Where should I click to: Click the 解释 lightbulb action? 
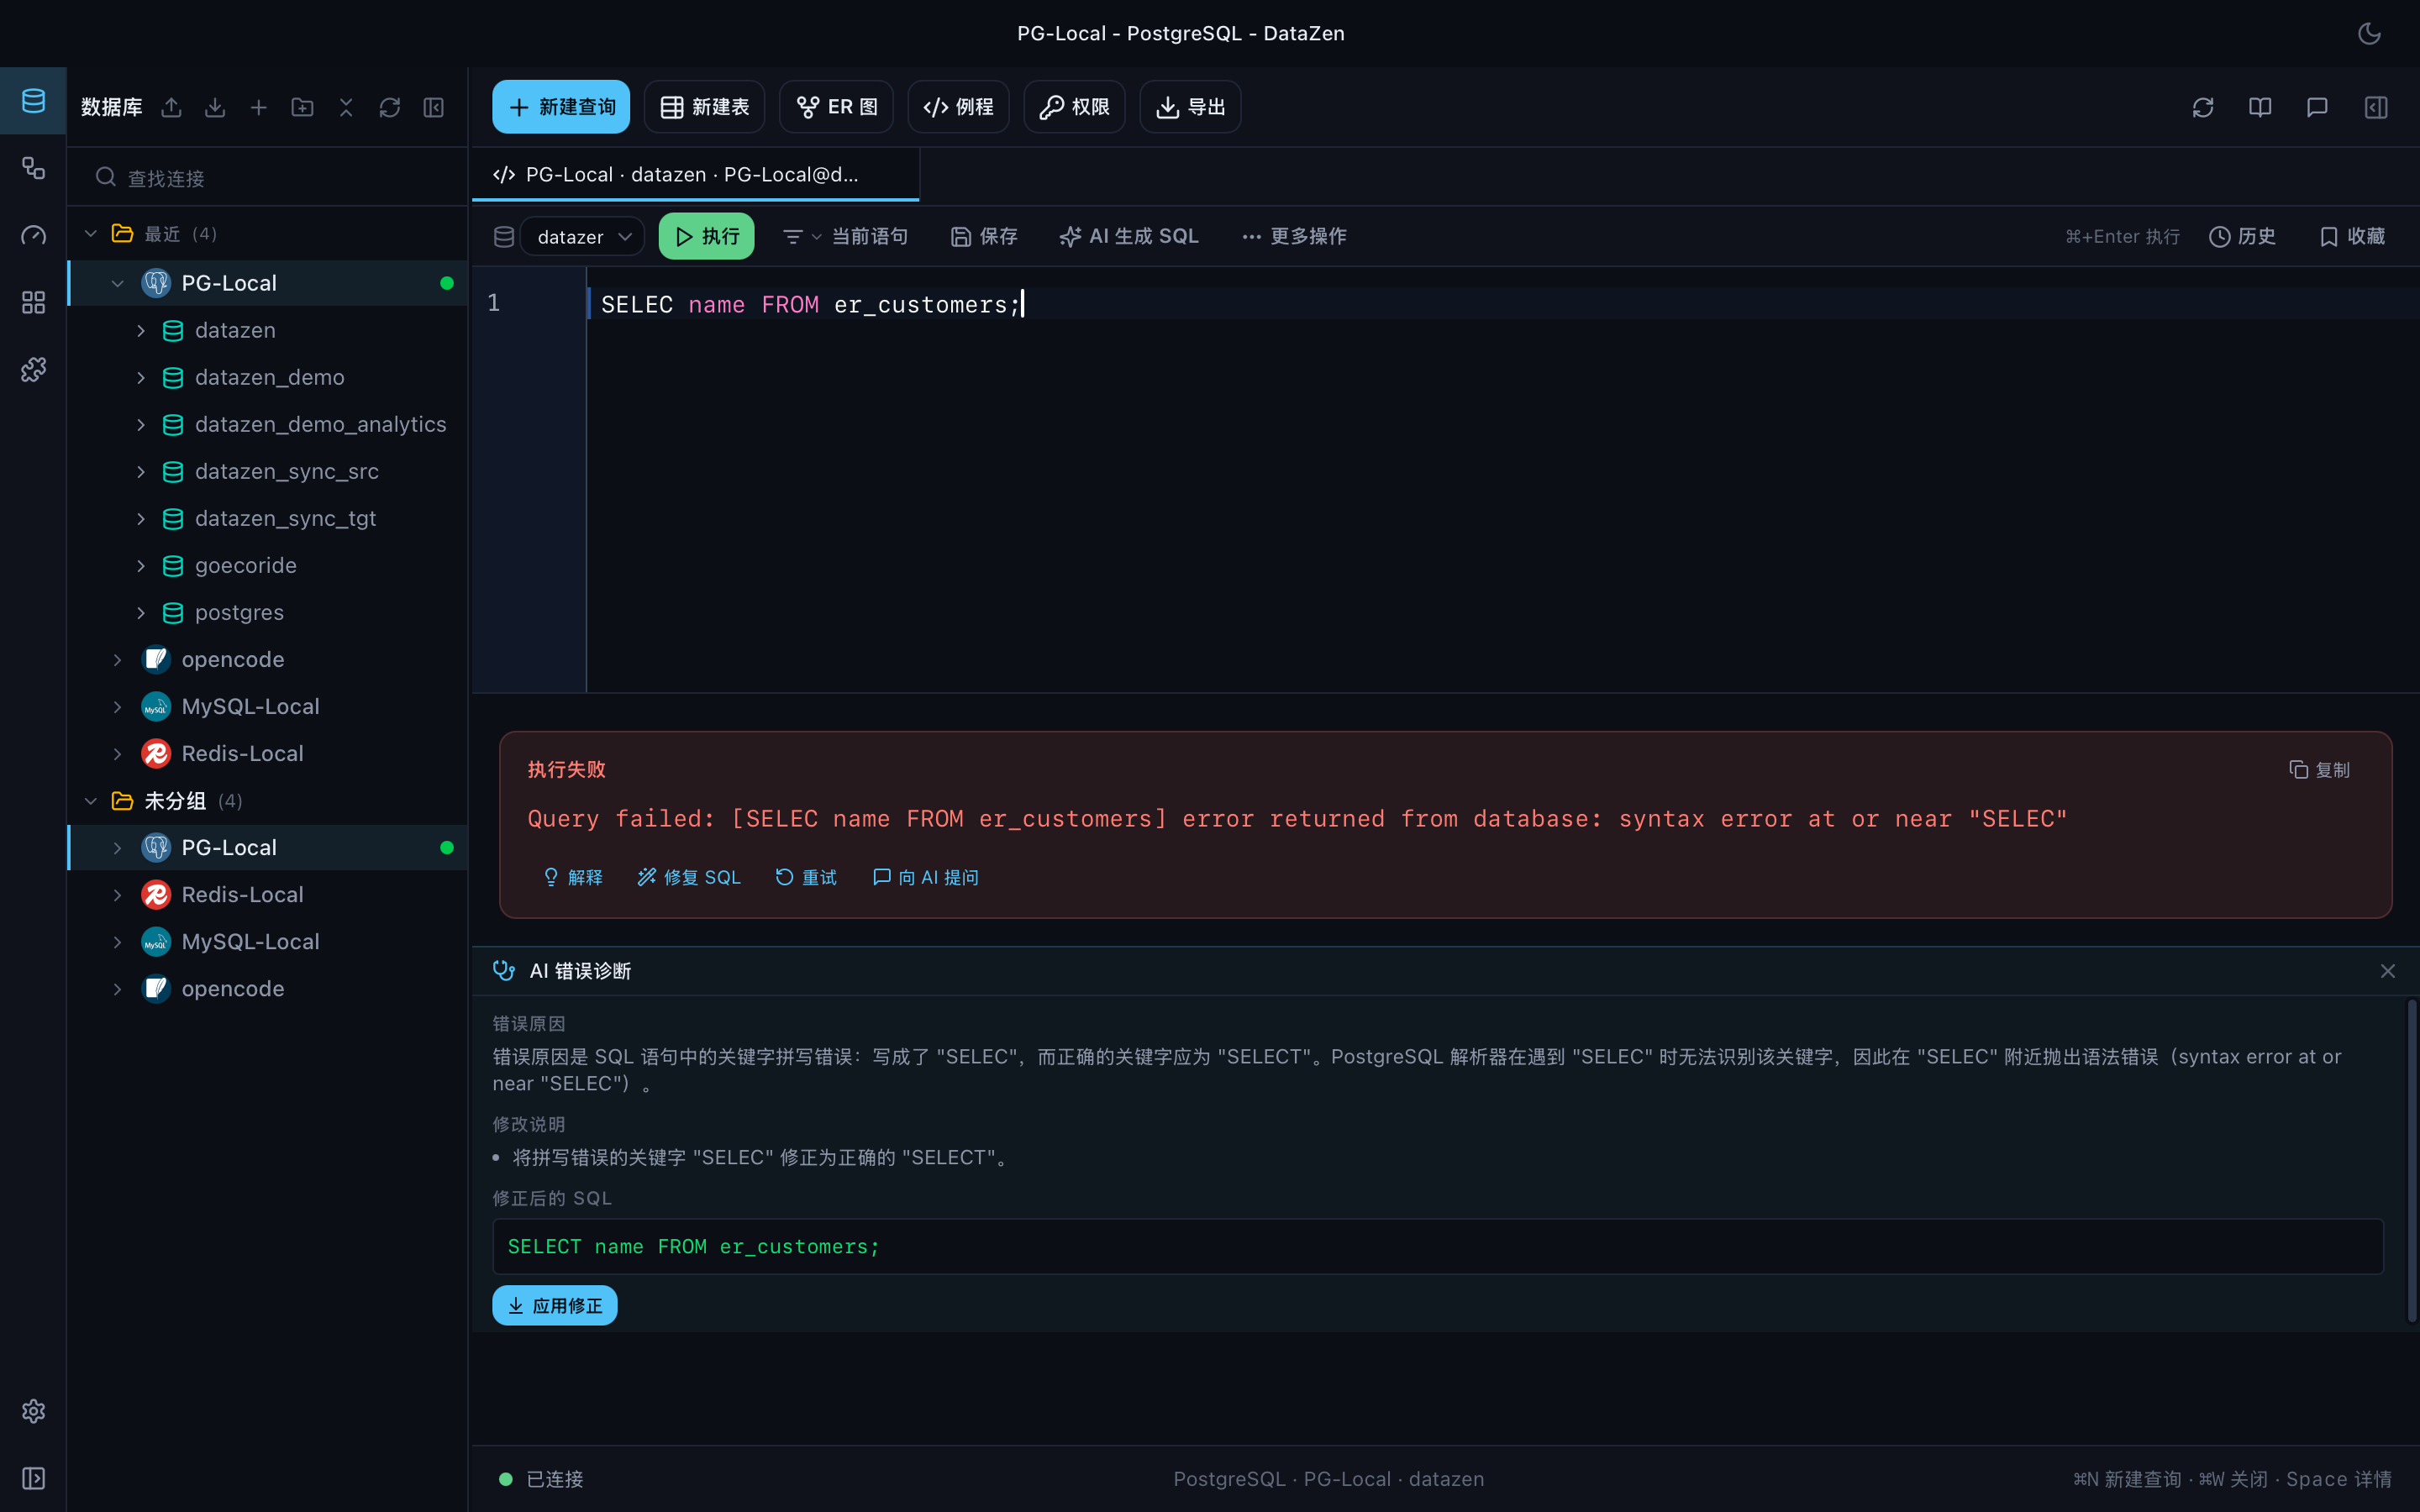573,877
